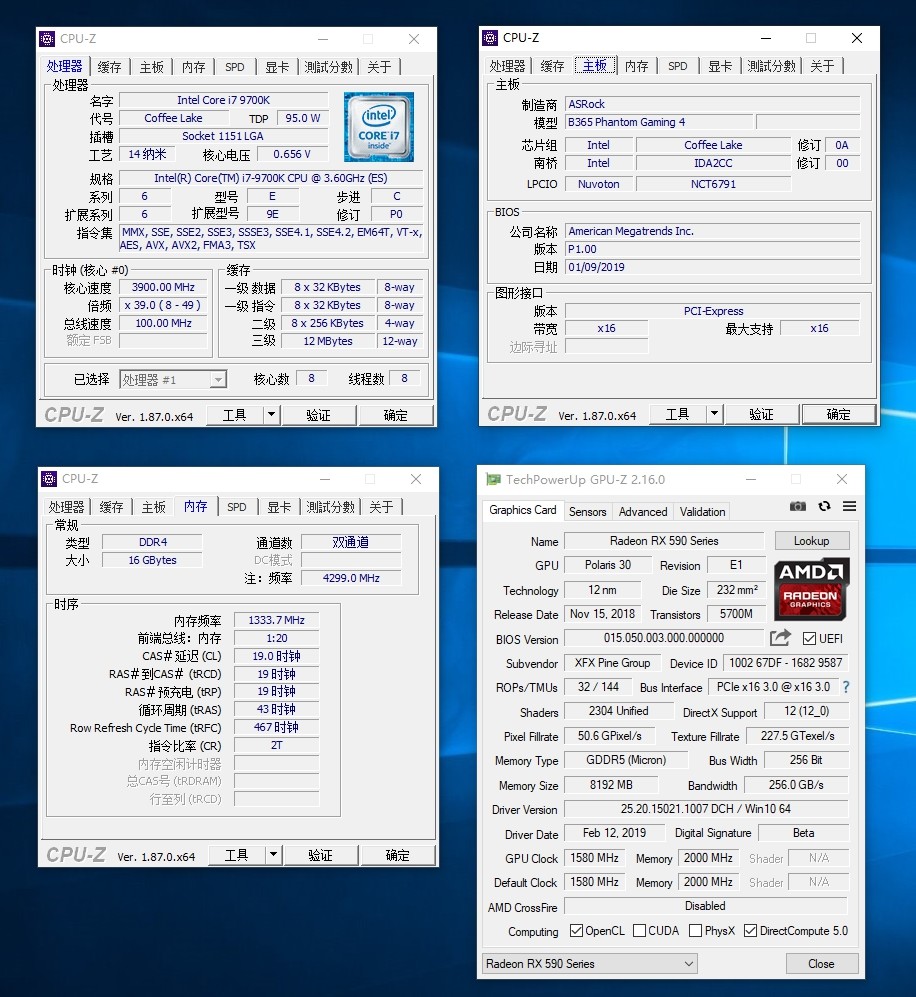Click GPU-Z refresh icon
Image resolution: width=916 pixels, height=997 pixels.
coord(824,506)
